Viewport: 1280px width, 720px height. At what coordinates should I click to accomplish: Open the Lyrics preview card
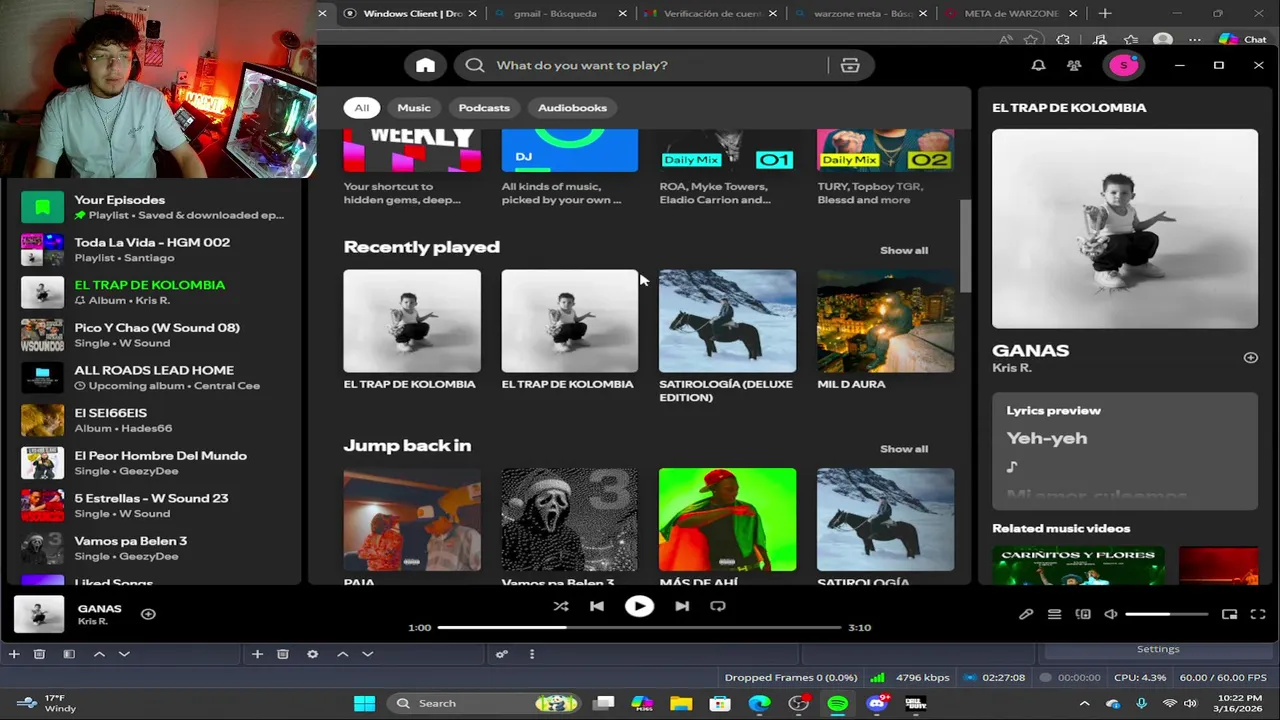[1125, 450]
